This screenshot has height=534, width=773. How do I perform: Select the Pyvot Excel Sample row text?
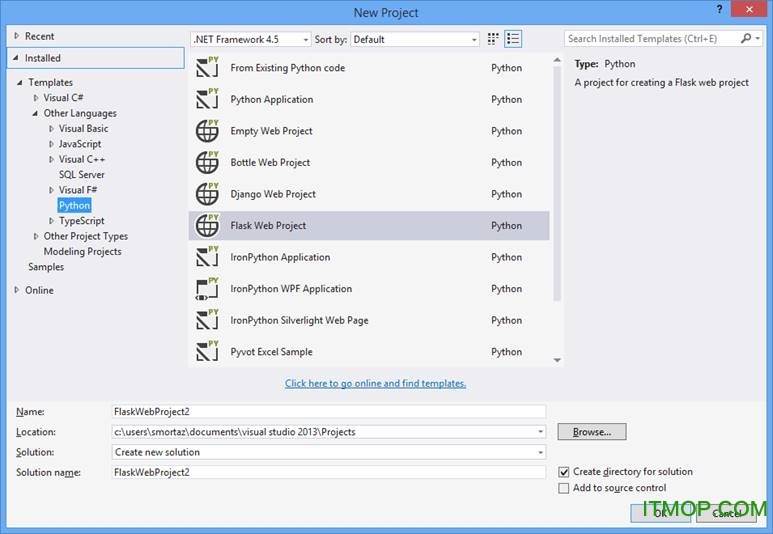click(271, 352)
